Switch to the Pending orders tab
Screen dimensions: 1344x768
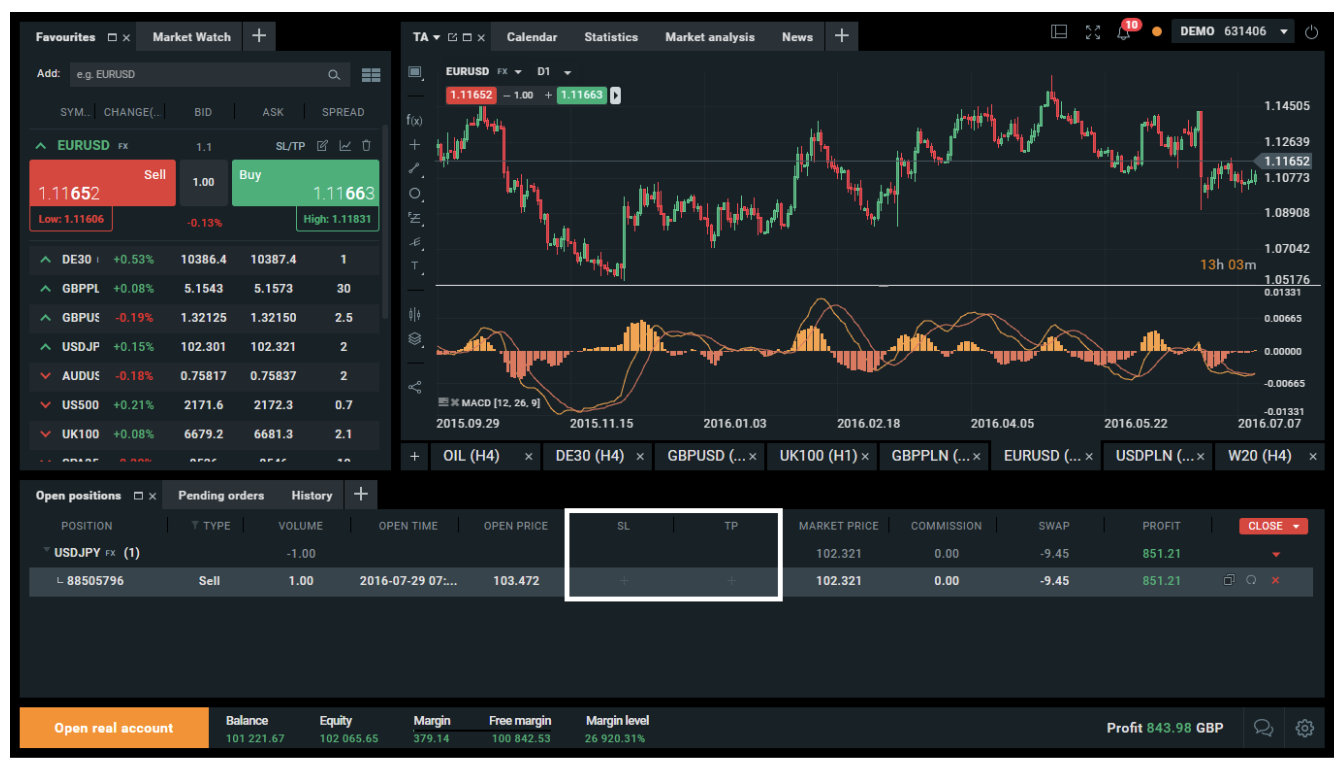tap(221, 495)
